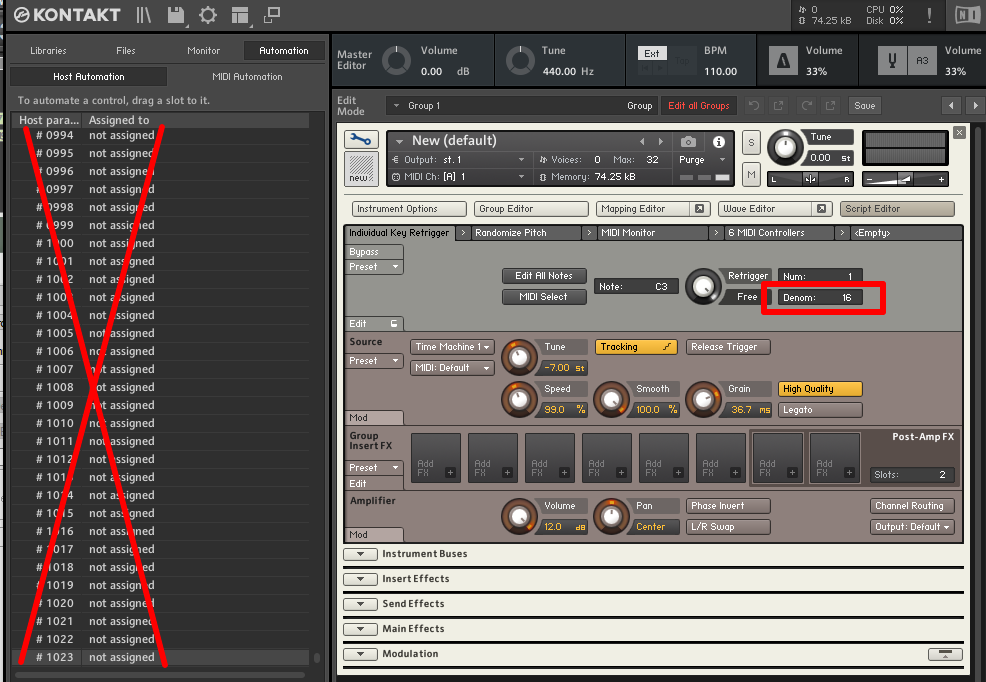Switch to the Libraries tab
The height and width of the screenshot is (682, 986).
(x=48, y=51)
